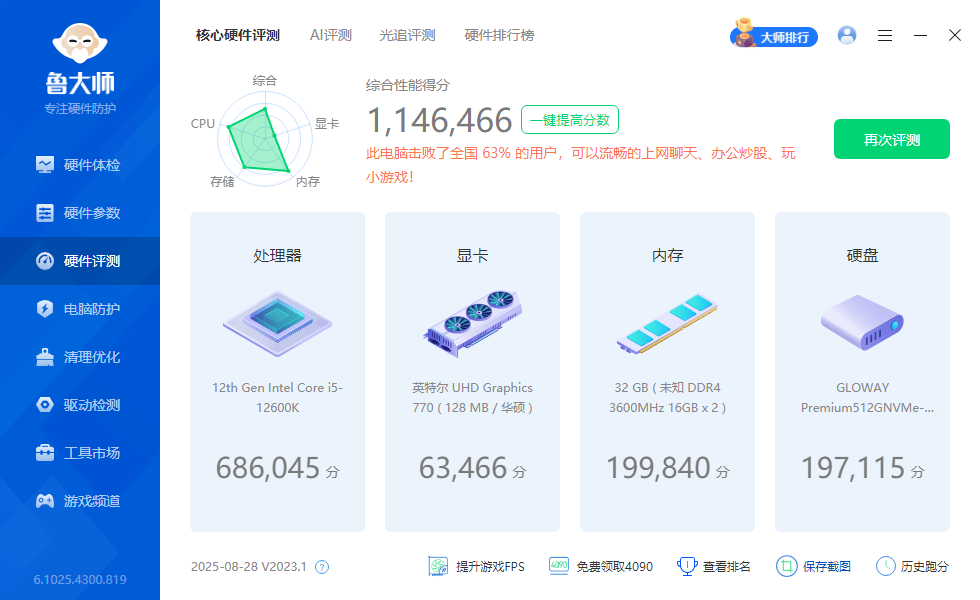The image size is (980, 600).
Task: Click the 鲁大师 mascot logo
Action: point(80,43)
